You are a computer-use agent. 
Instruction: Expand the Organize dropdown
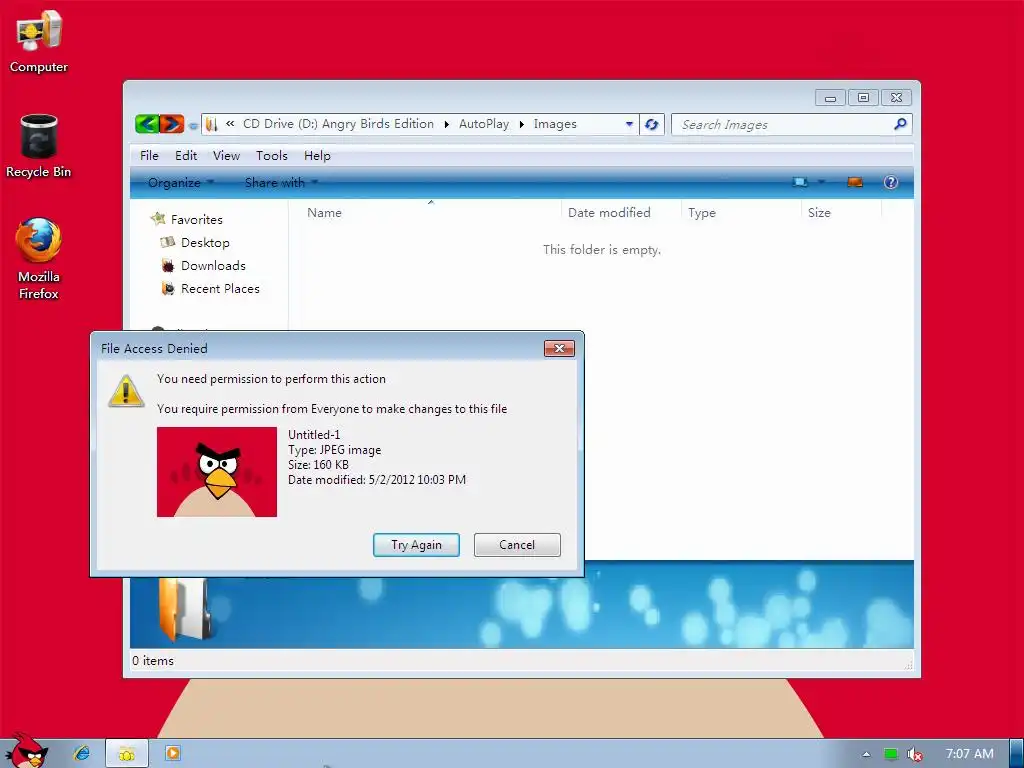point(181,183)
